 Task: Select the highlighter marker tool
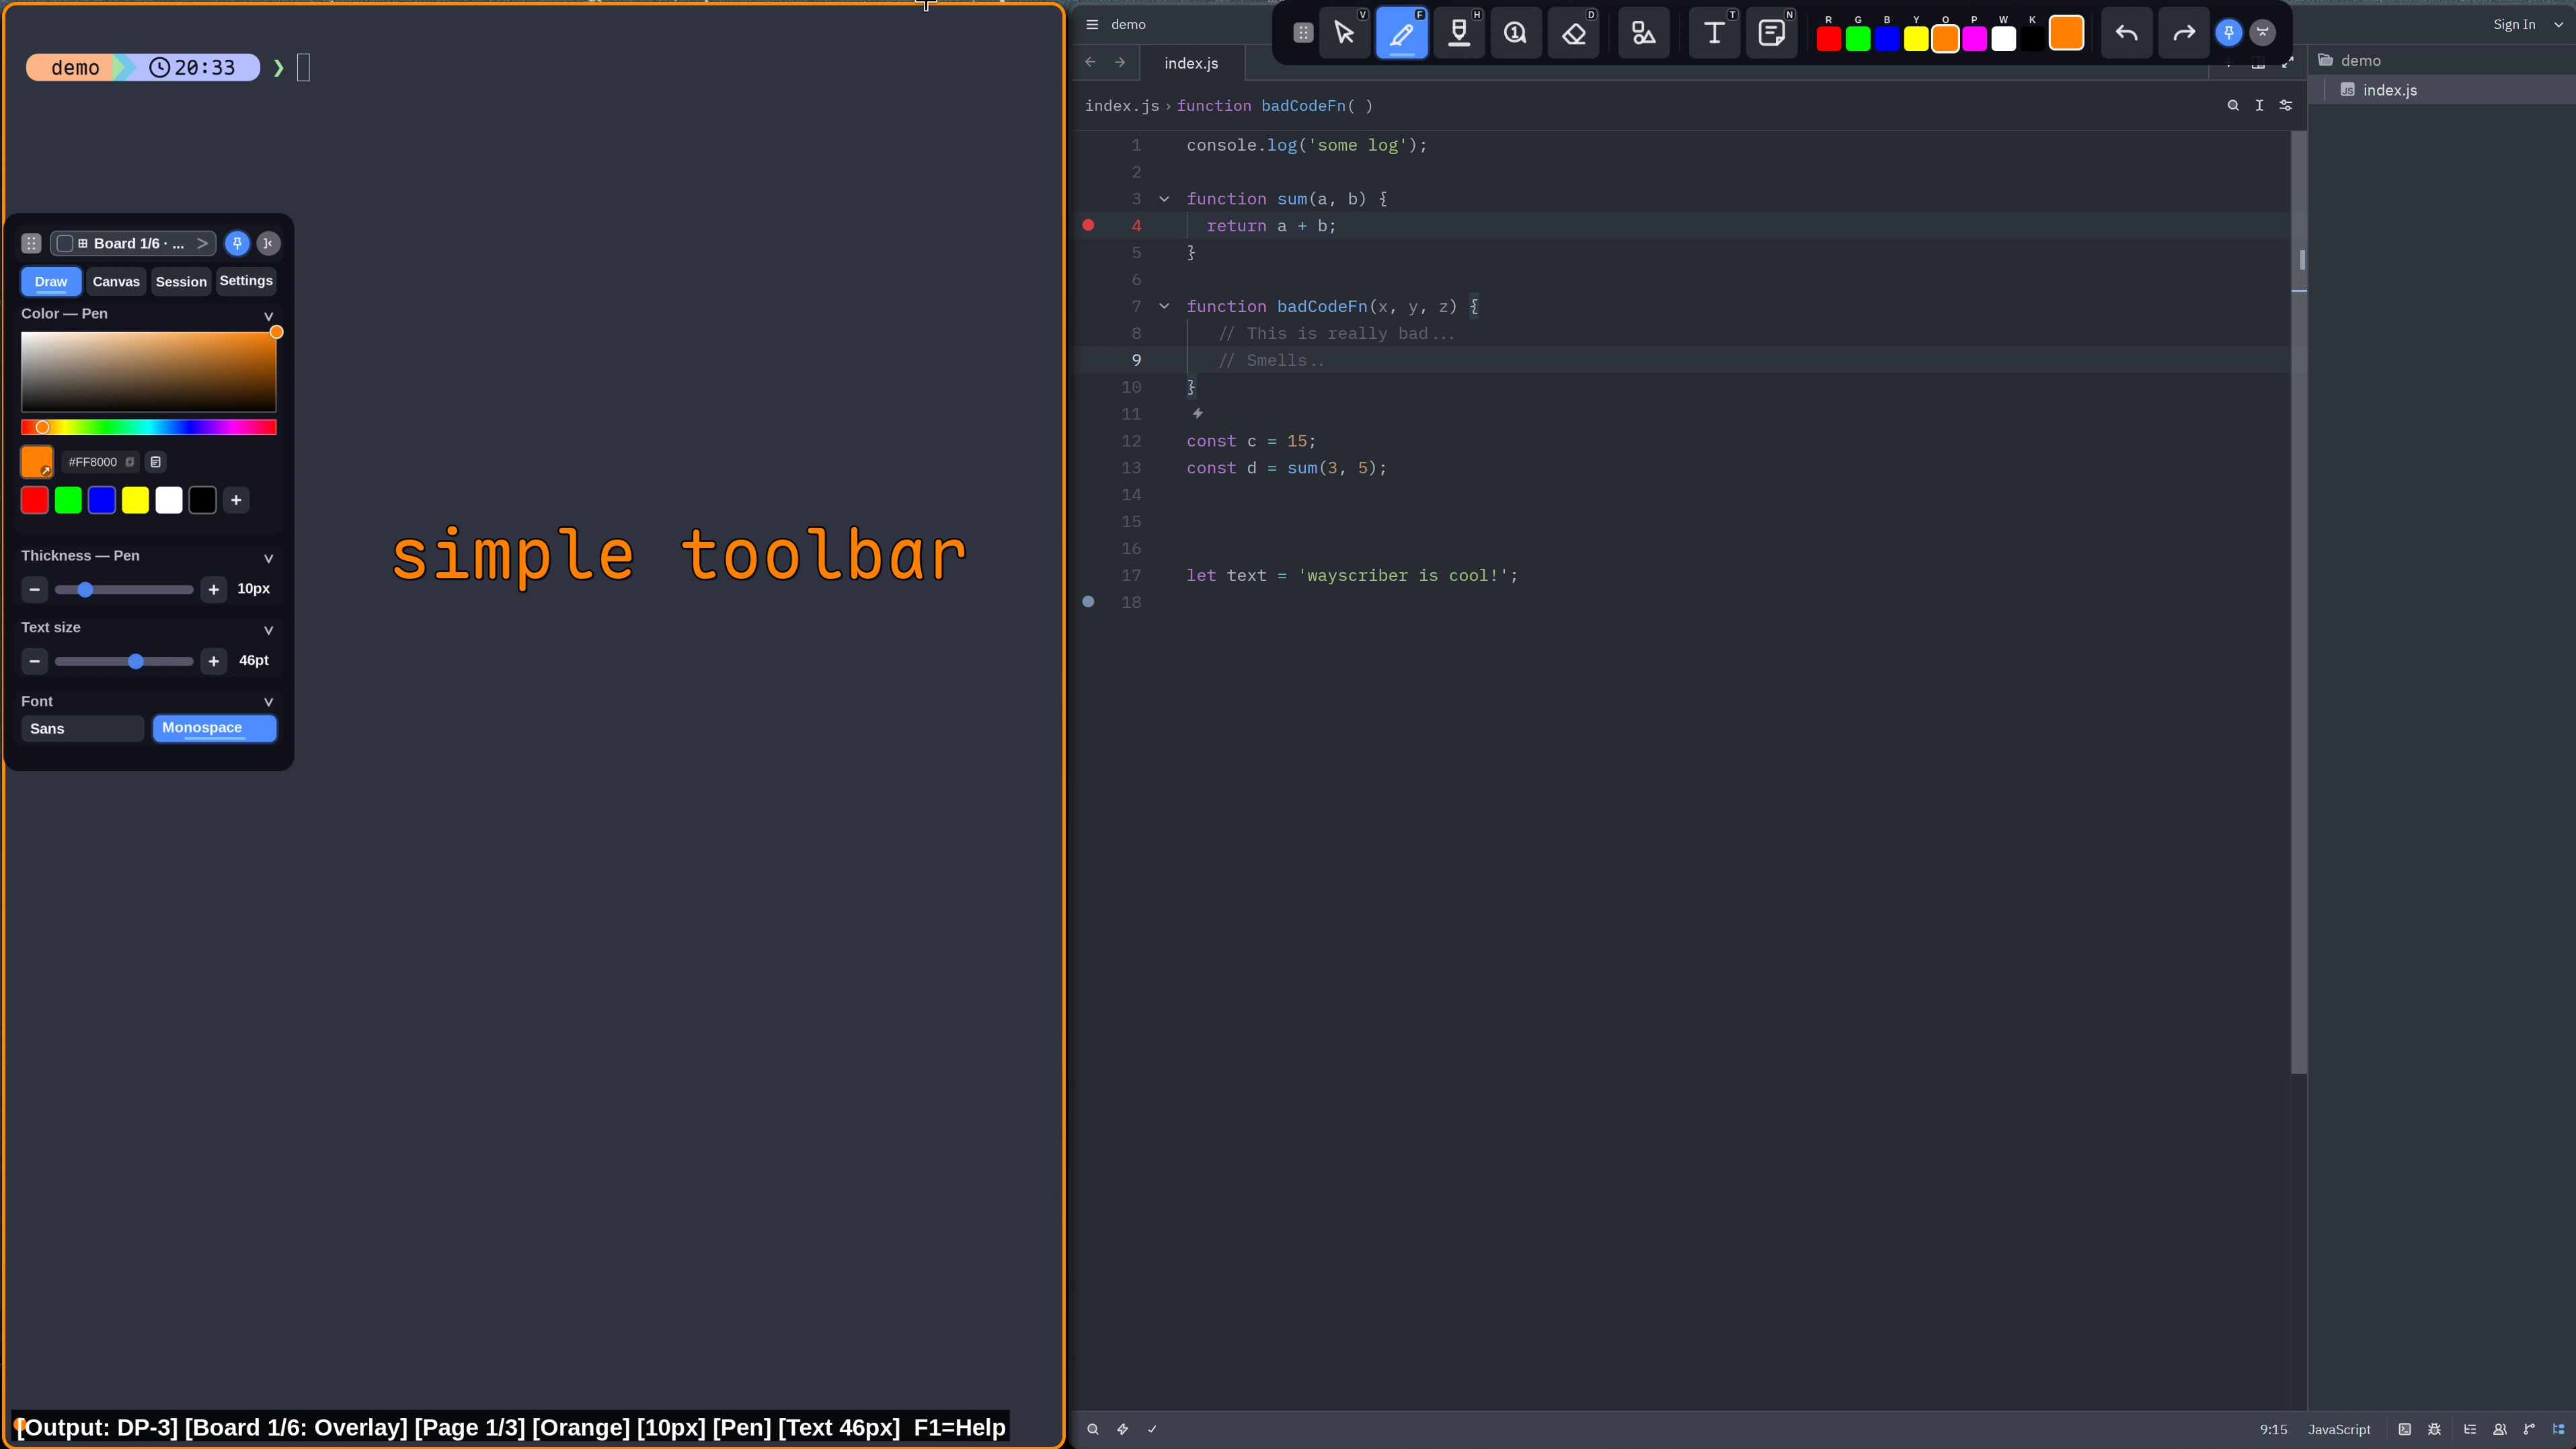[1459, 33]
